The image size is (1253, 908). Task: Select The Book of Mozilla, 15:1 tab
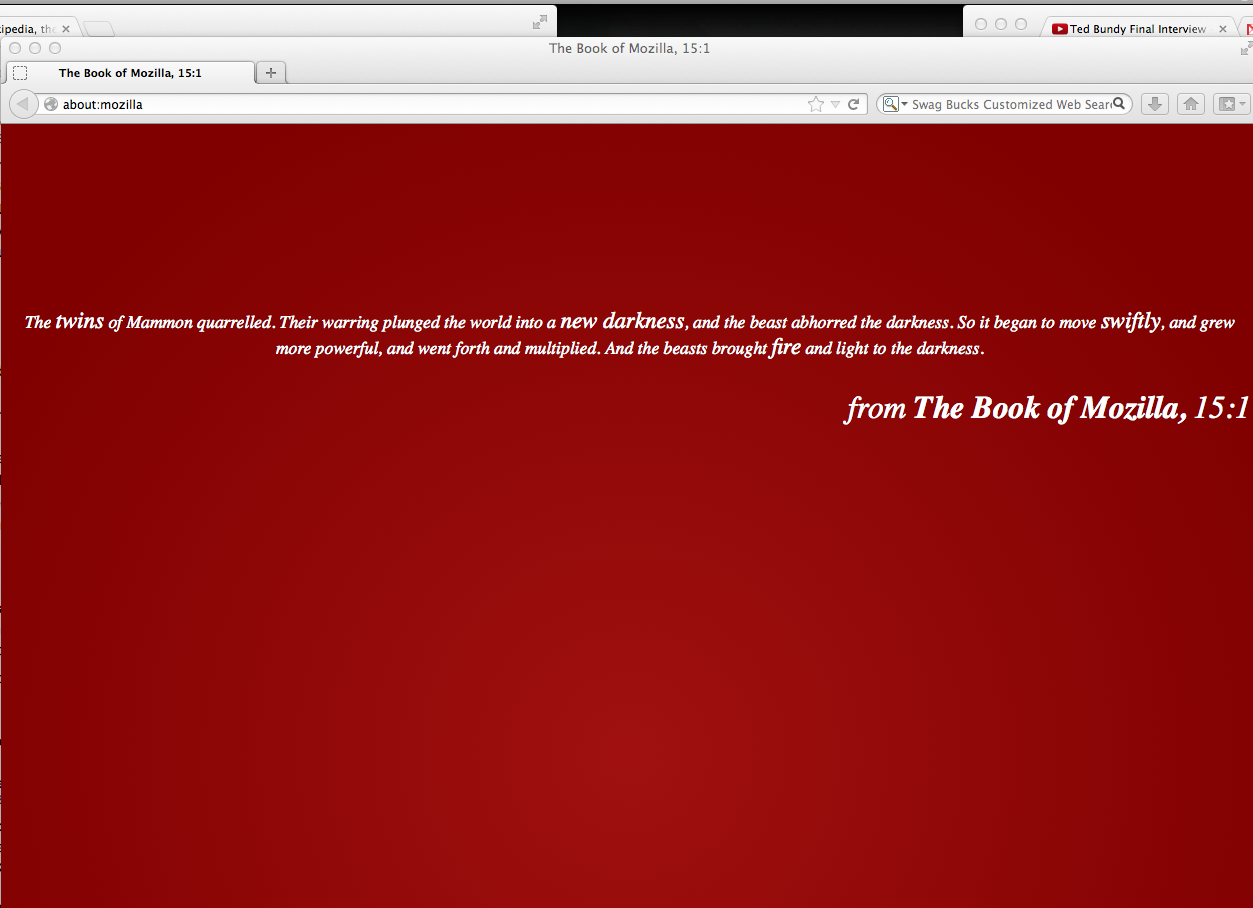(x=130, y=72)
